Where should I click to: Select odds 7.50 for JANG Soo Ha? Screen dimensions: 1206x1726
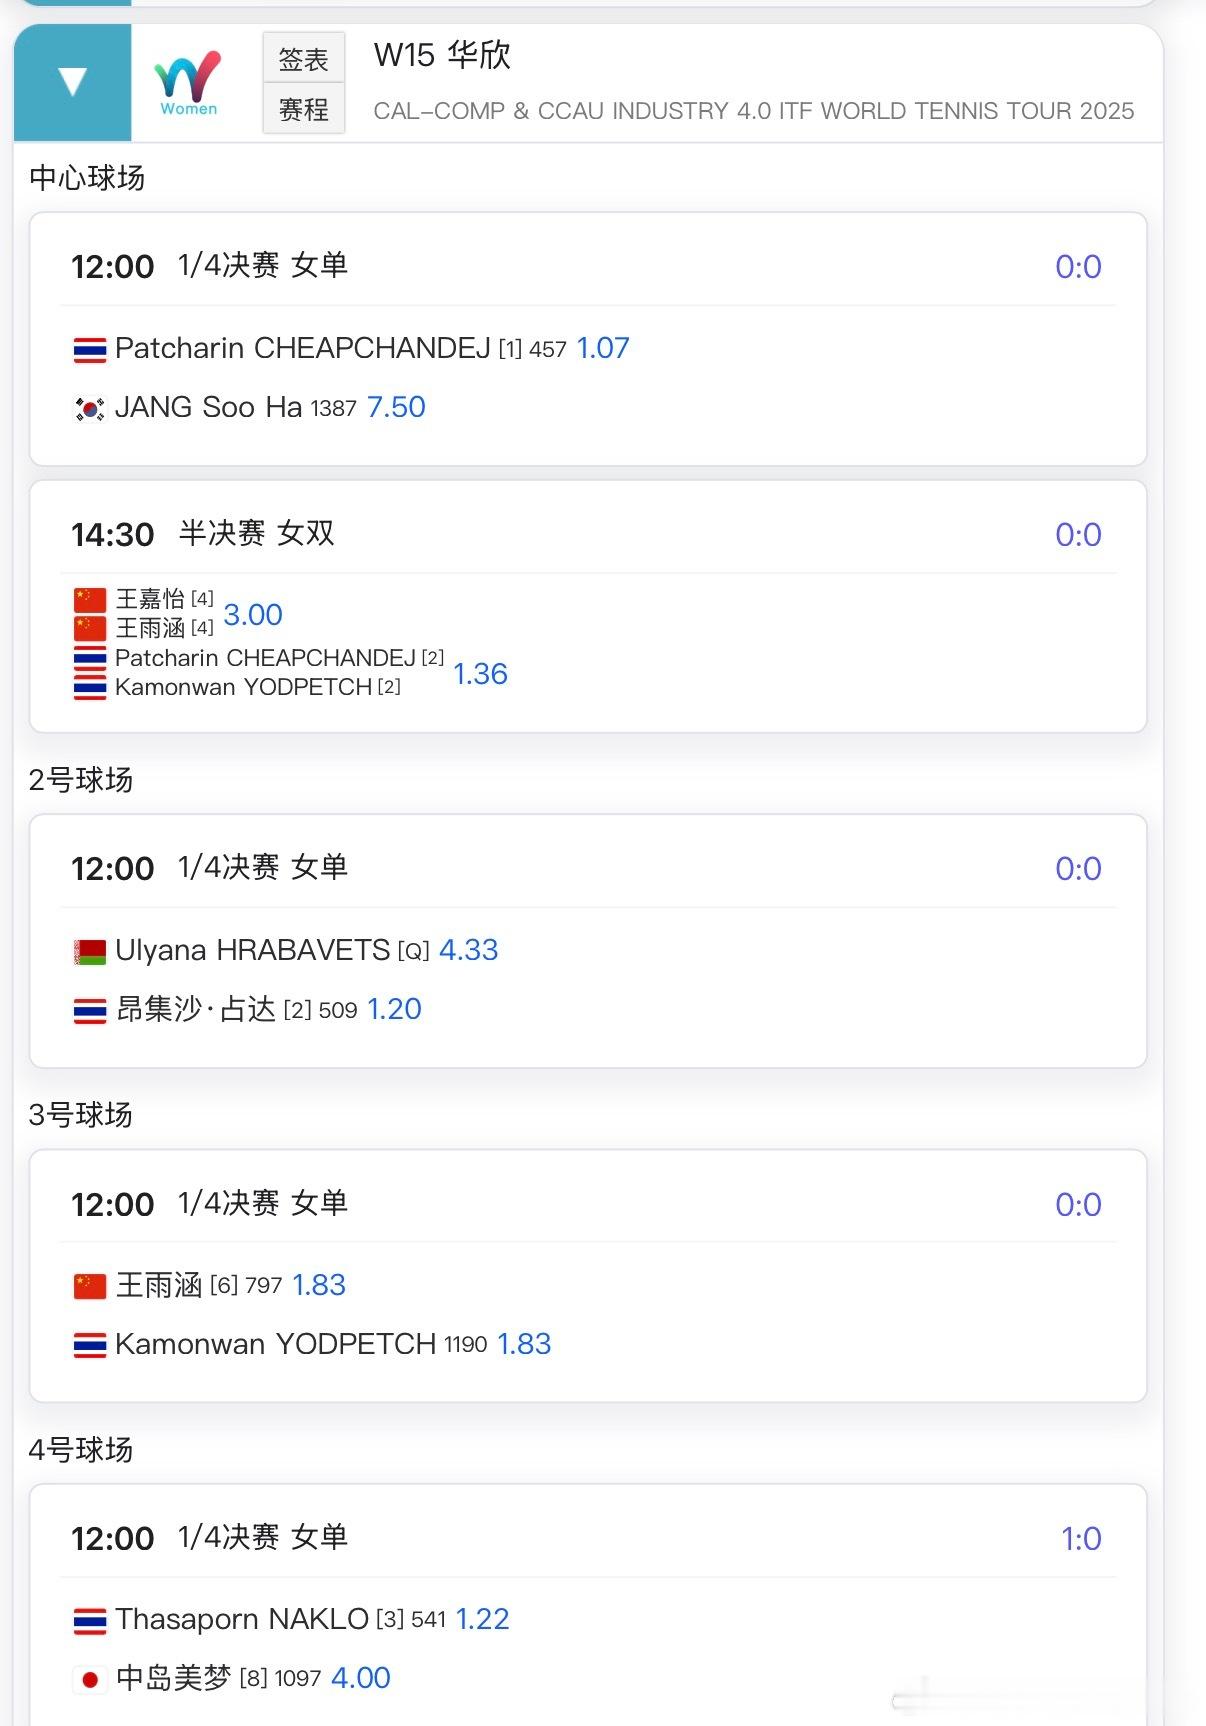tap(396, 407)
